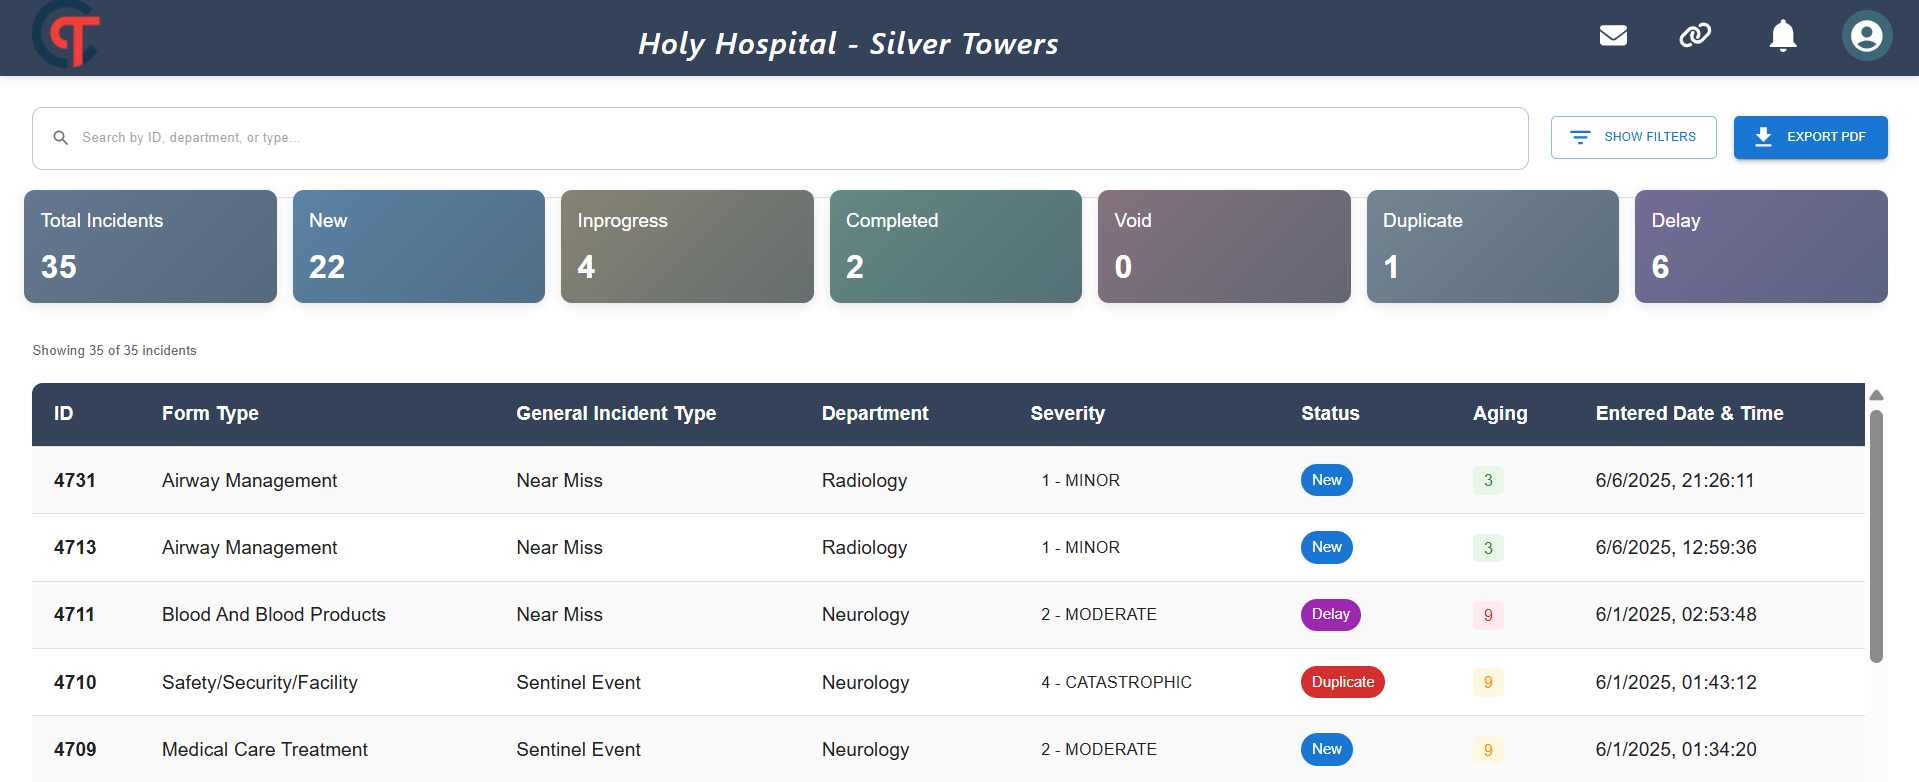Click the chain link icon in header
The height and width of the screenshot is (782, 1919).
pyautogui.click(x=1695, y=36)
